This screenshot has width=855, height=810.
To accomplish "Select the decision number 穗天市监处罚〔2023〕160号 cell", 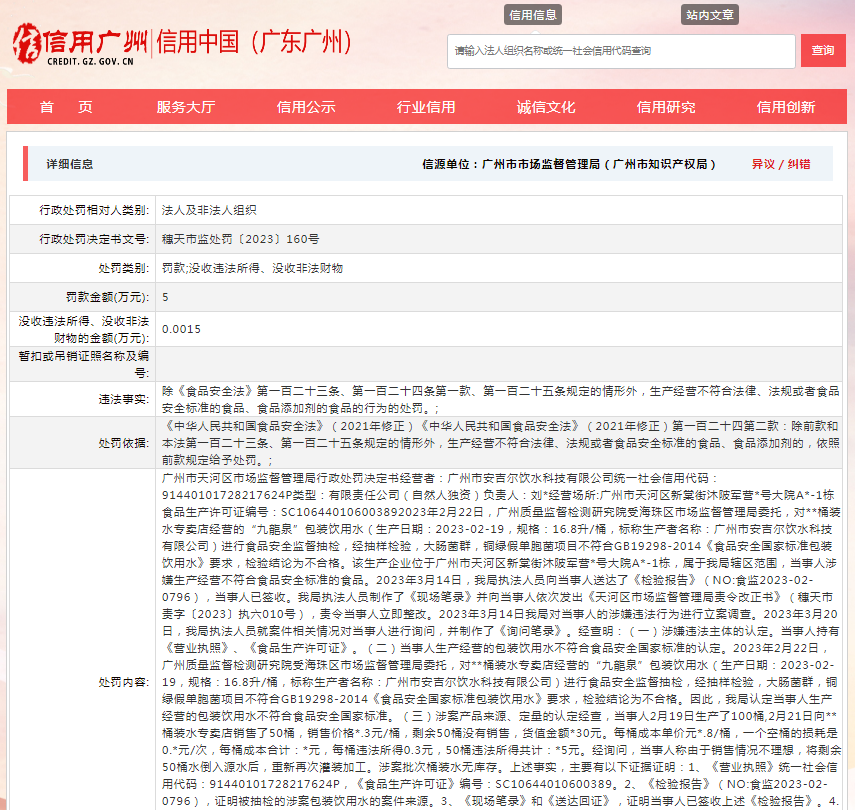I will click(x=241, y=239).
